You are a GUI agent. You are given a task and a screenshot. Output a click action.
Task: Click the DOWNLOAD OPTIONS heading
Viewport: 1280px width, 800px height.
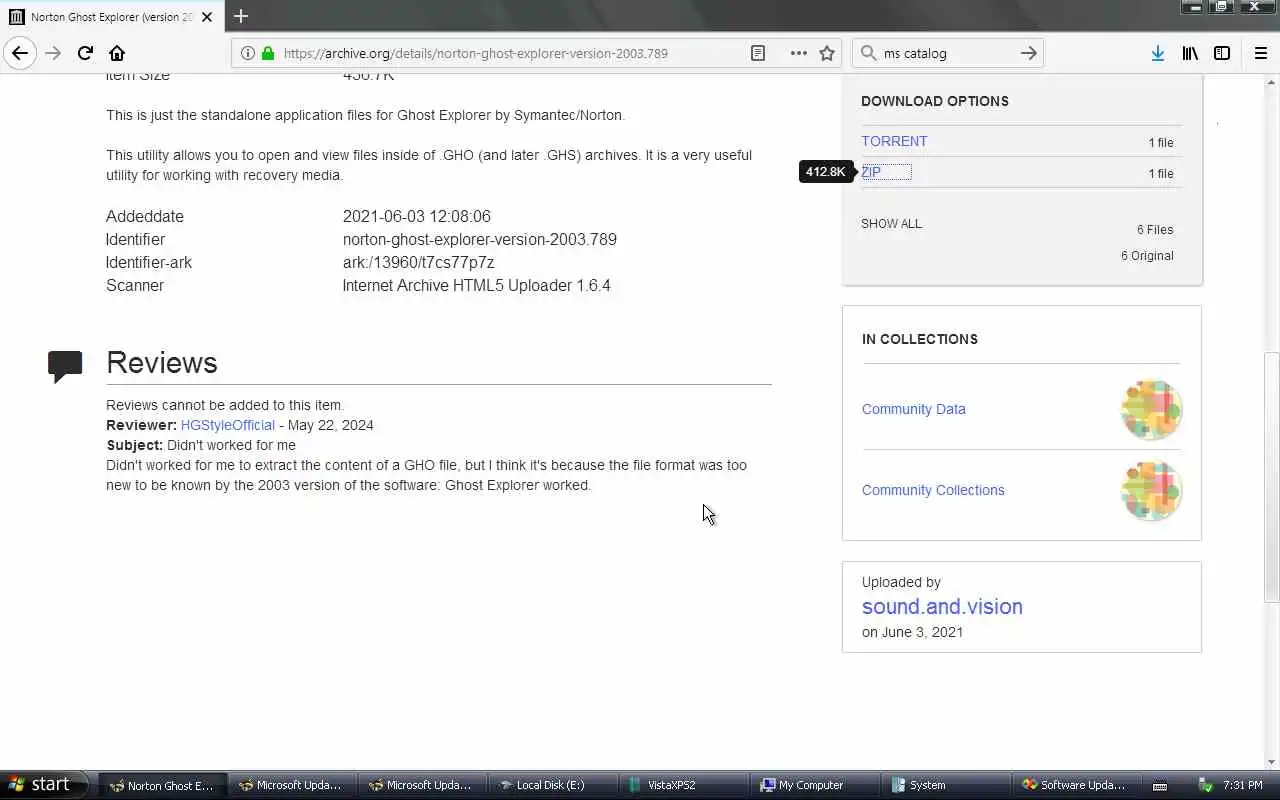pos(935,101)
